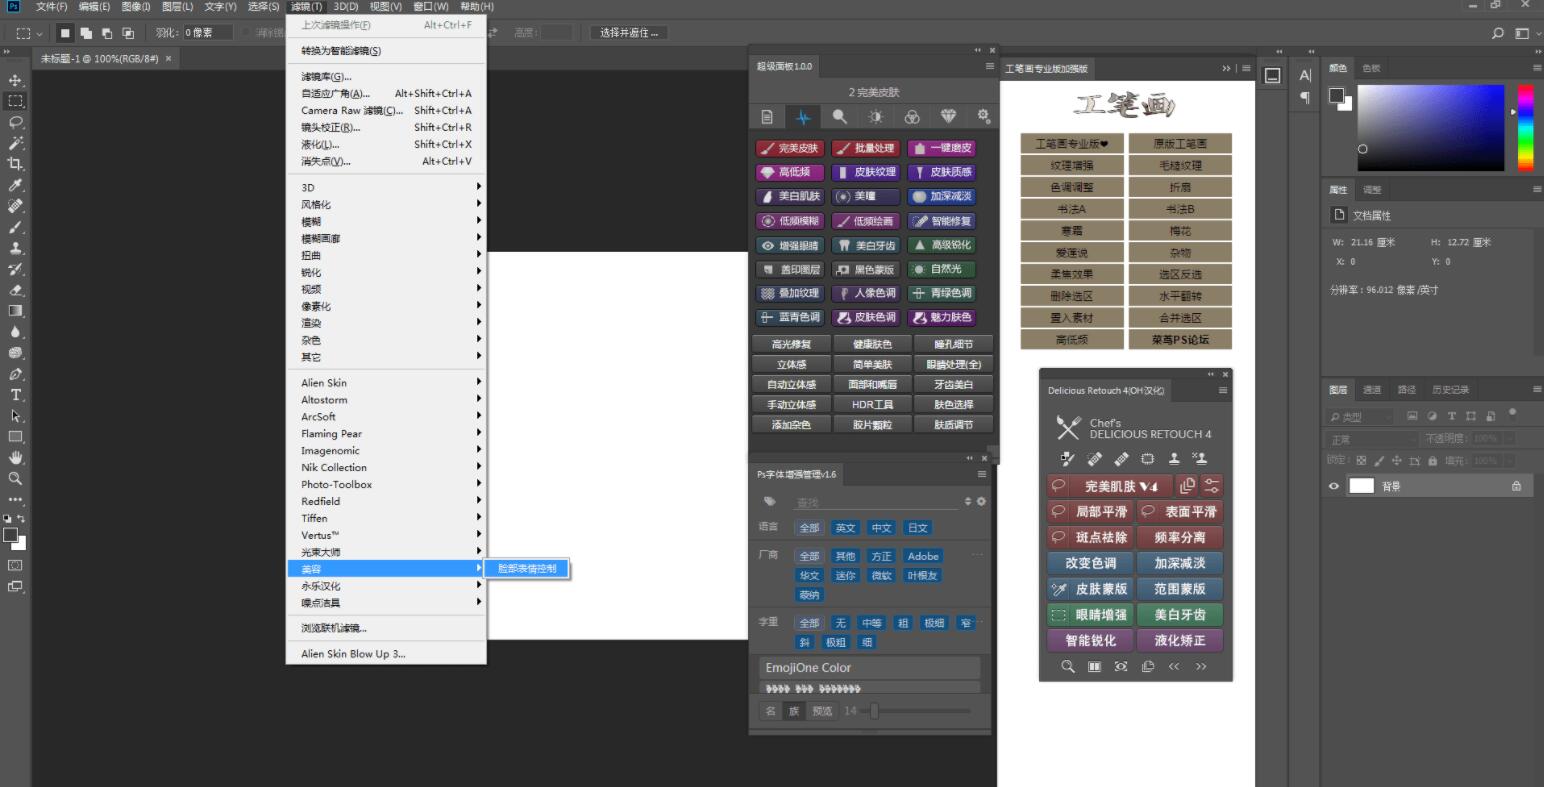Click 脸部表情控制 submenu item
Viewport: 1544px width, 787px height.
[527, 568]
